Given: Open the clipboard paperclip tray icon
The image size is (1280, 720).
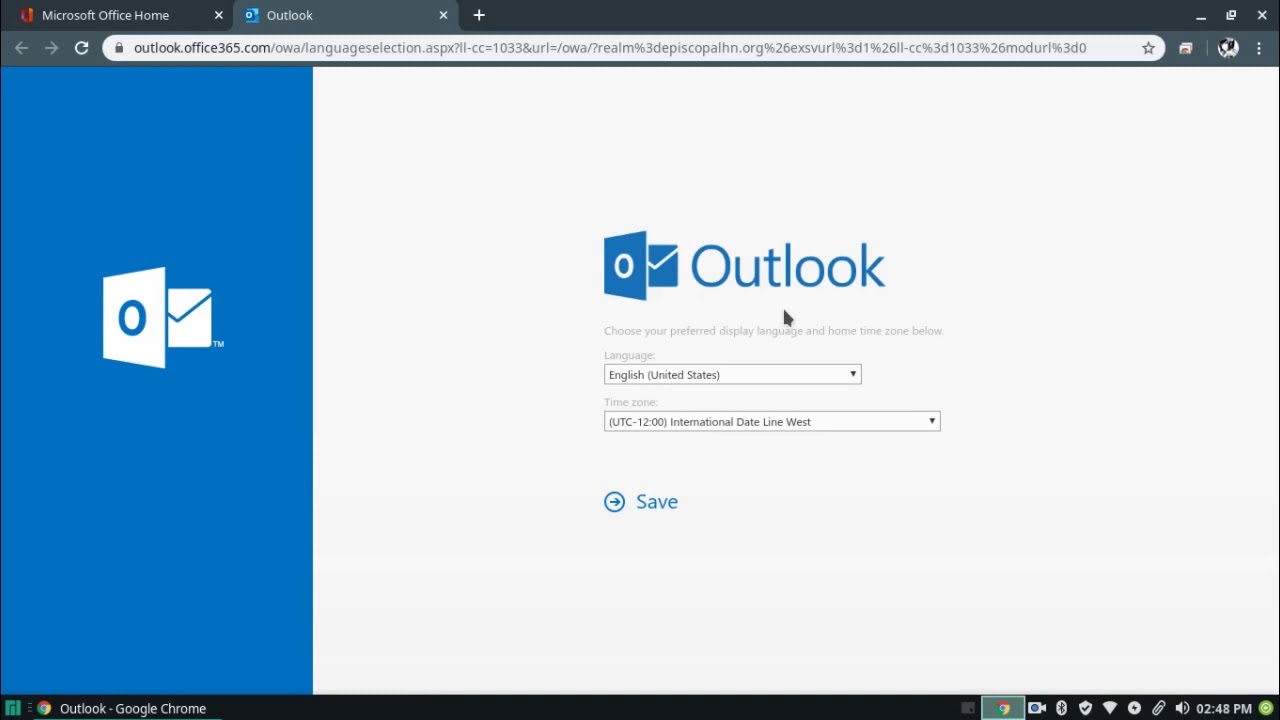Looking at the screenshot, I should click(x=1158, y=708).
